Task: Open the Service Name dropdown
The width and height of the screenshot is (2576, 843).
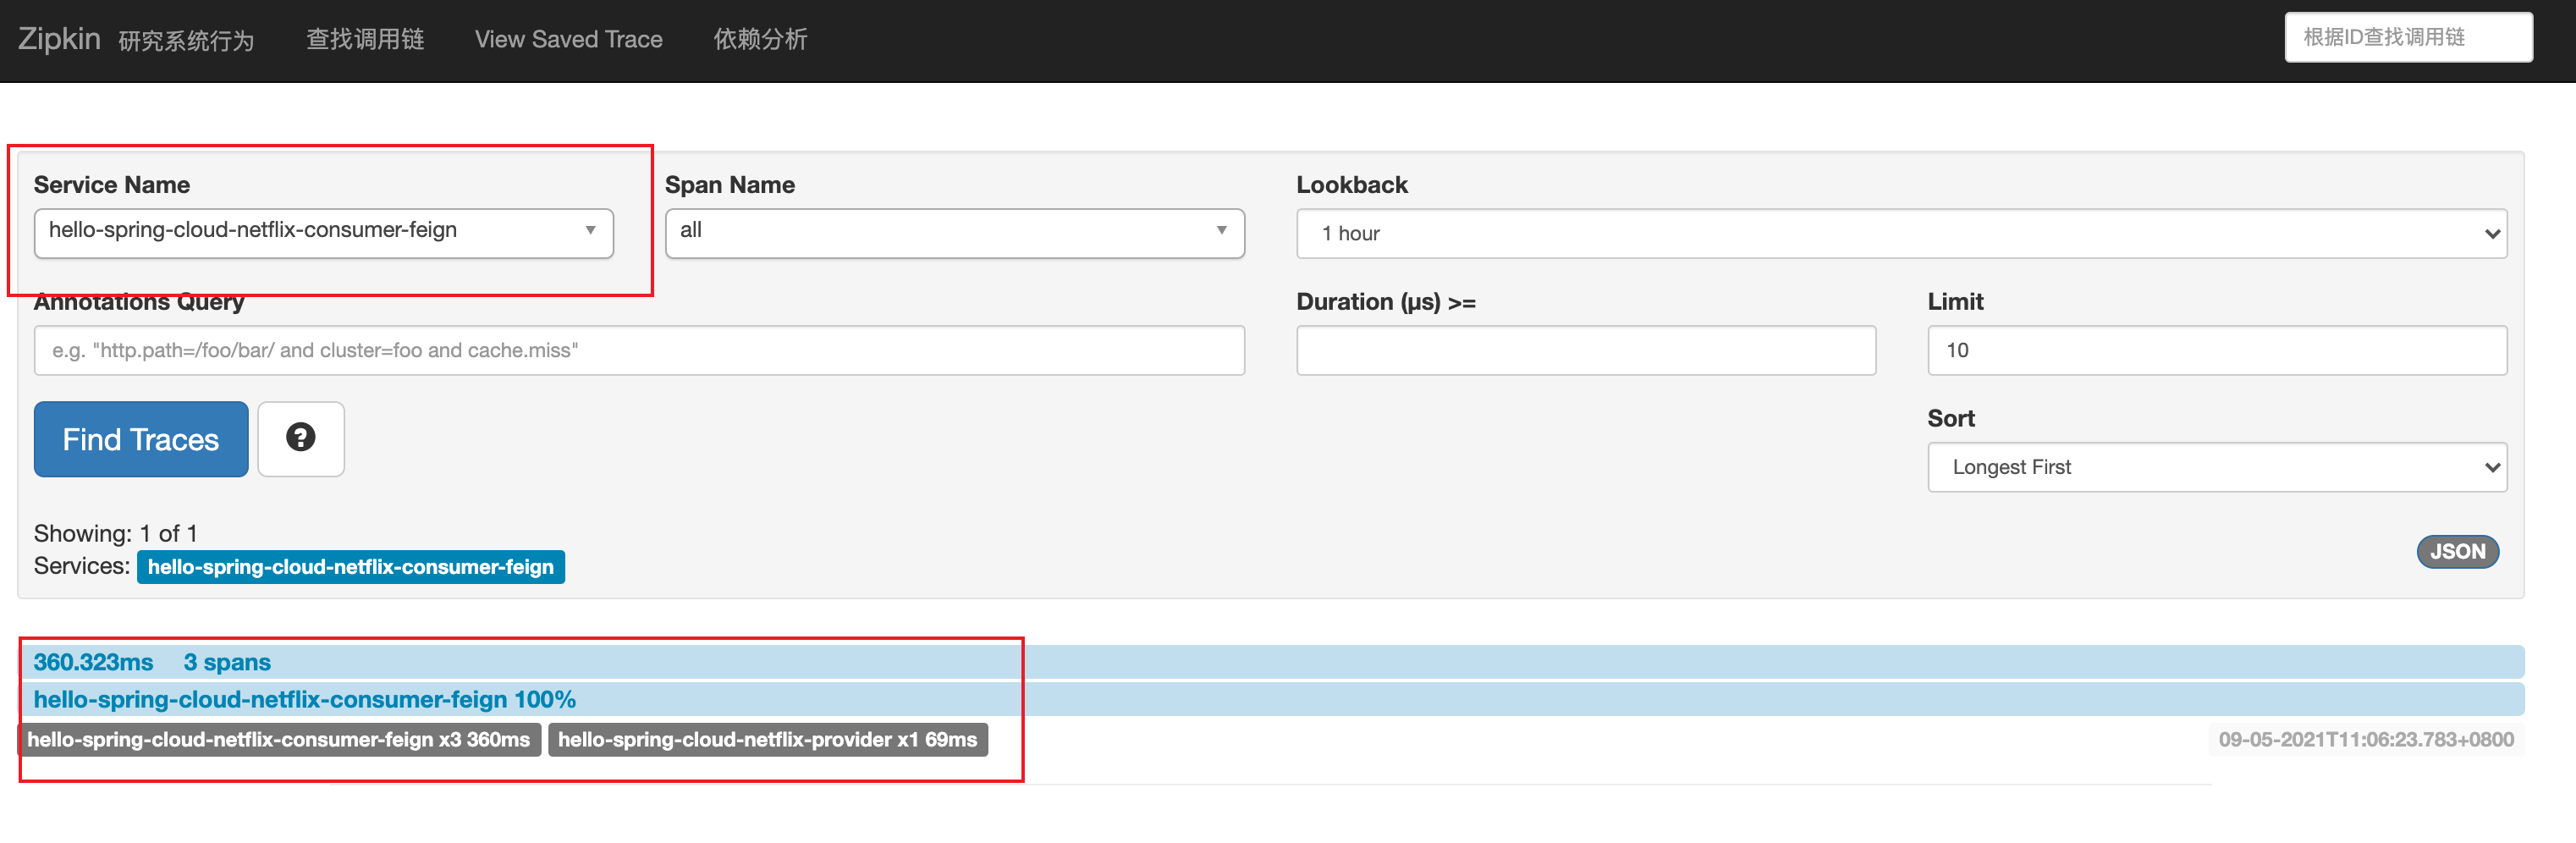Action: pyautogui.click(x=323, y=233)
